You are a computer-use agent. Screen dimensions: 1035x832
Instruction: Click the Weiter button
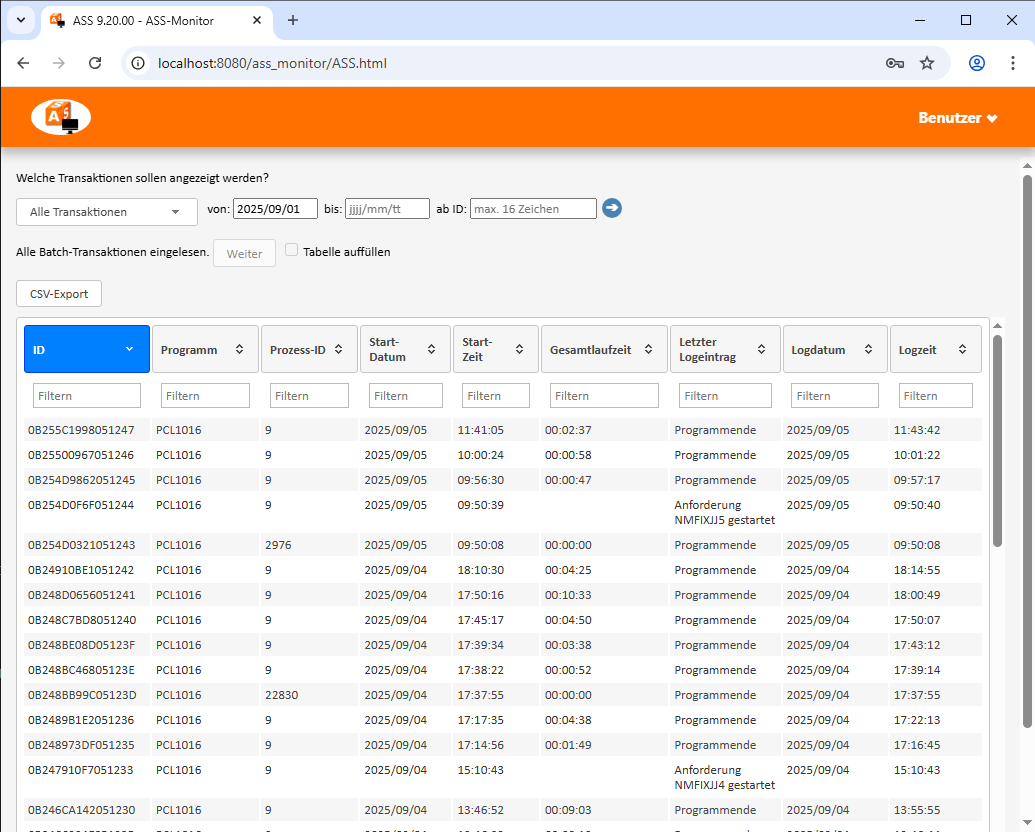[x=244, y=254]
